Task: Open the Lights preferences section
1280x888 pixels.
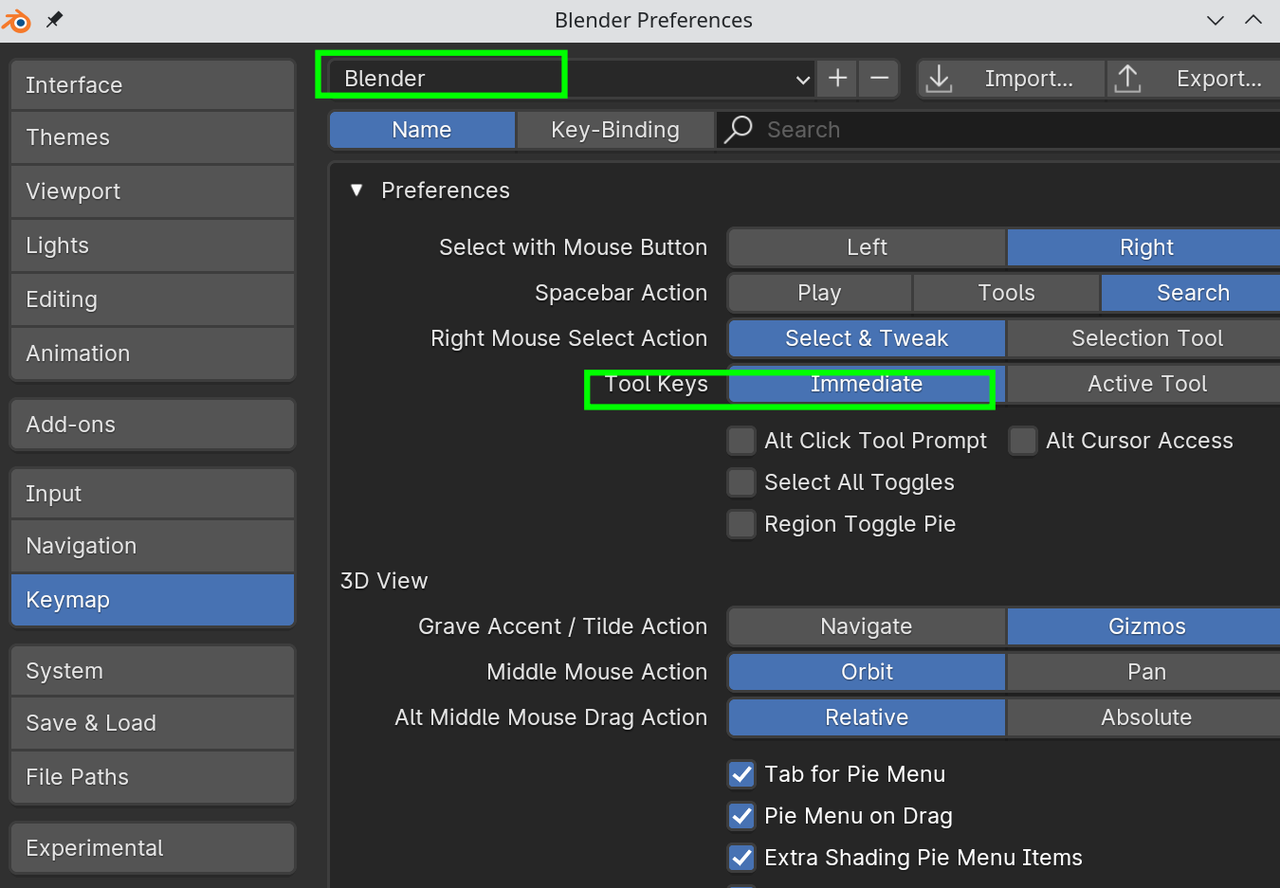Action: coord(153,246)
